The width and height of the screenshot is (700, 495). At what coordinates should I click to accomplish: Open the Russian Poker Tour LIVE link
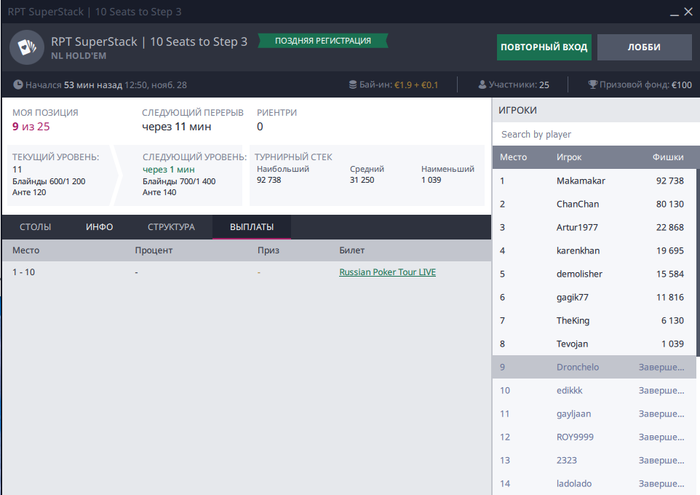[x=388, y=272]
